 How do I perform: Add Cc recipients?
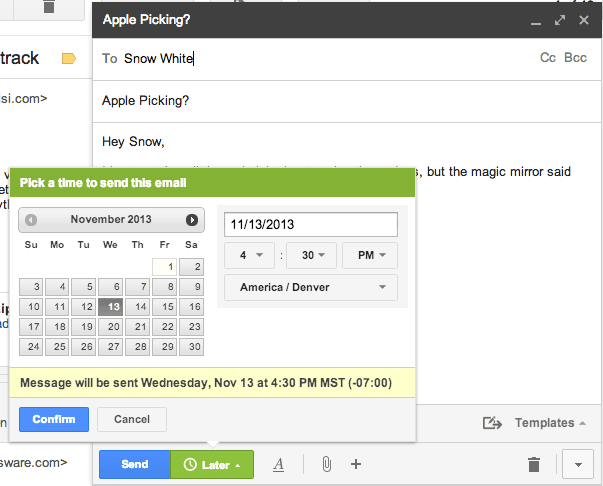pyautogui.click(x=547, y=58)
